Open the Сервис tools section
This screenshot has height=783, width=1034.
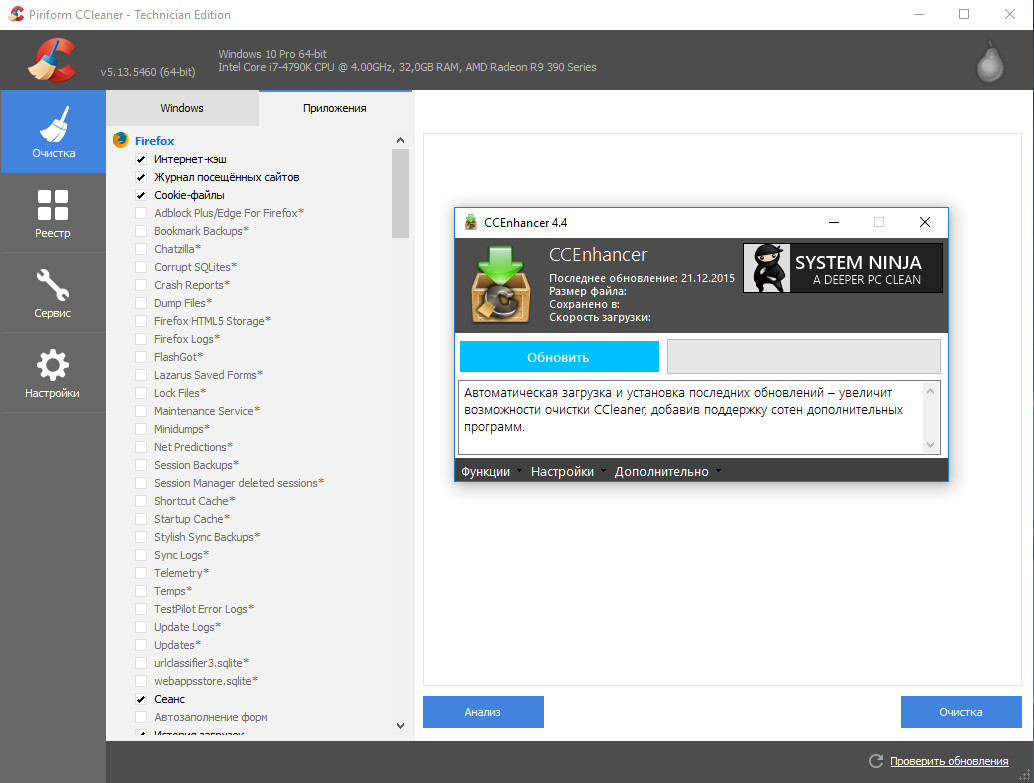pos(53,293)
